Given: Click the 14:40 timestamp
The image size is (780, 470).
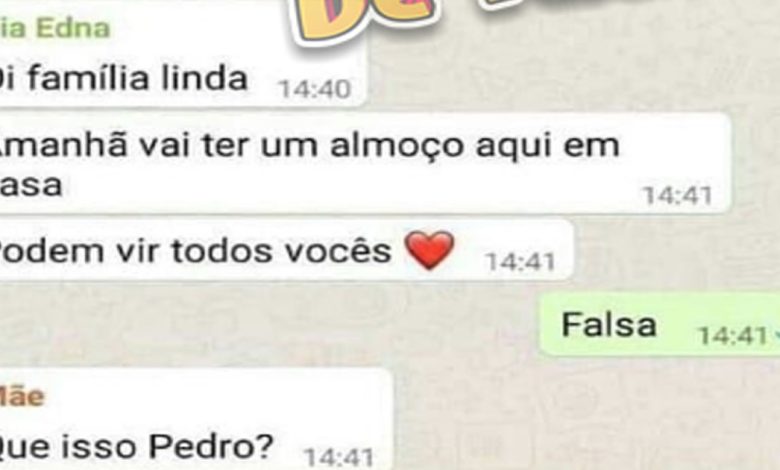Looking at the screenshot, I should (x=315, y=90).
